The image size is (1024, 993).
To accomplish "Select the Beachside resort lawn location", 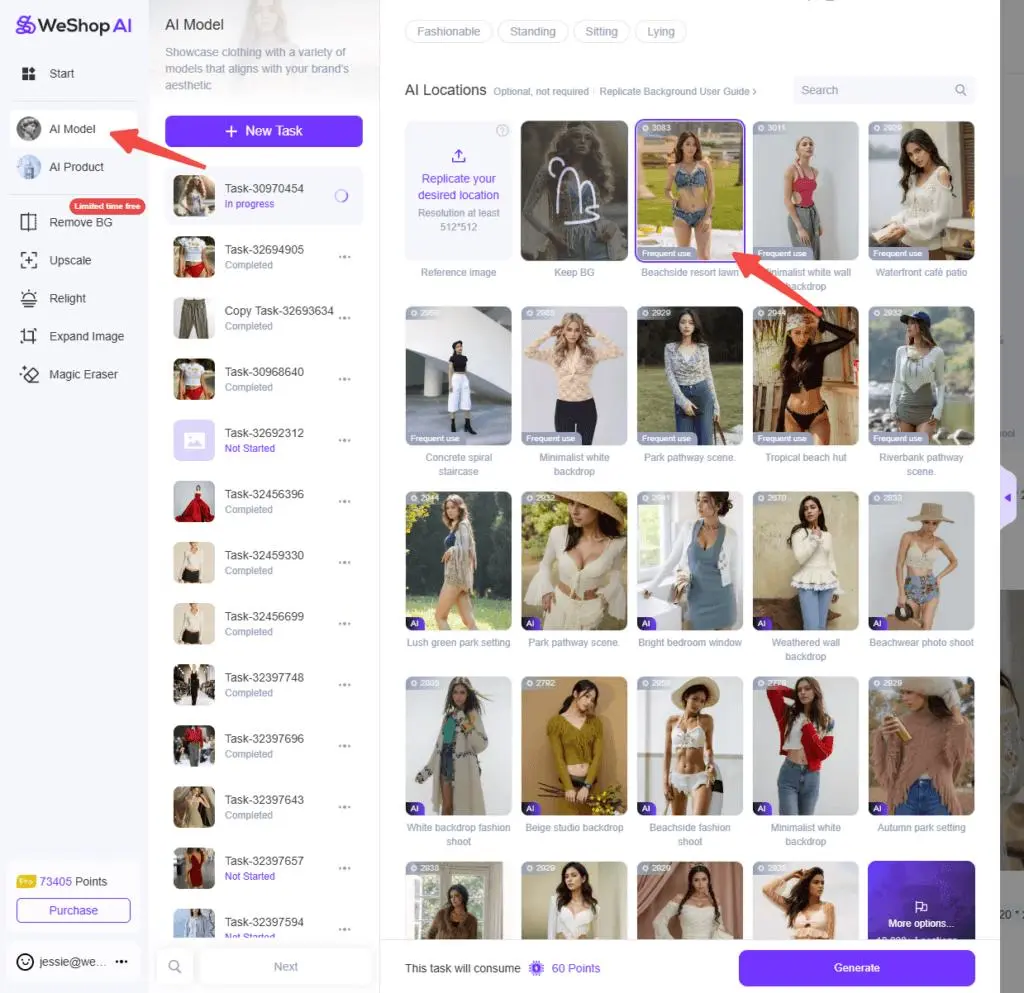I will click(x=690, y=191).
